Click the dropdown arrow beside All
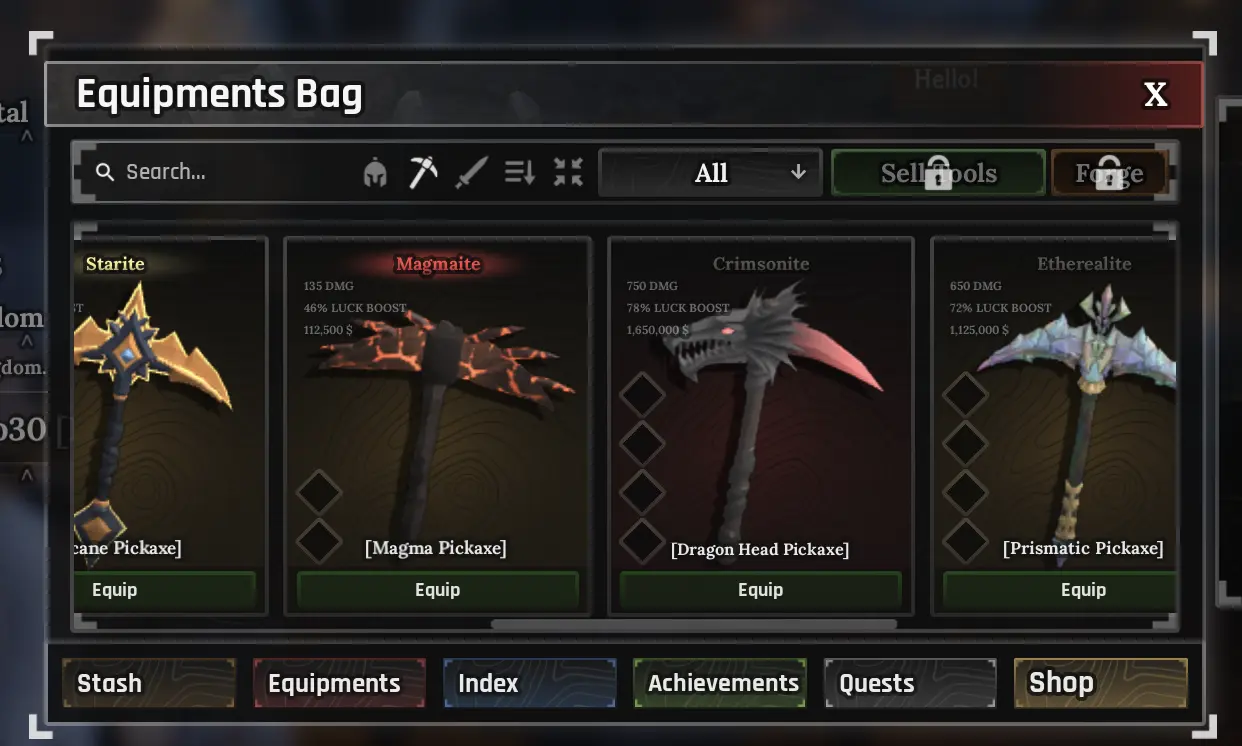This screenshot has width=1242, height=746. [x=798, y=172]
